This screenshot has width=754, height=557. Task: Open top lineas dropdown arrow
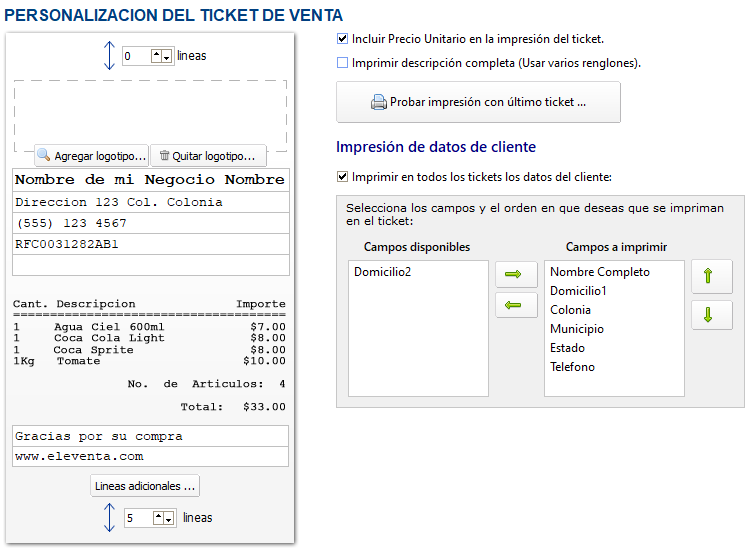pyautogui.click(x=166, y=56)
